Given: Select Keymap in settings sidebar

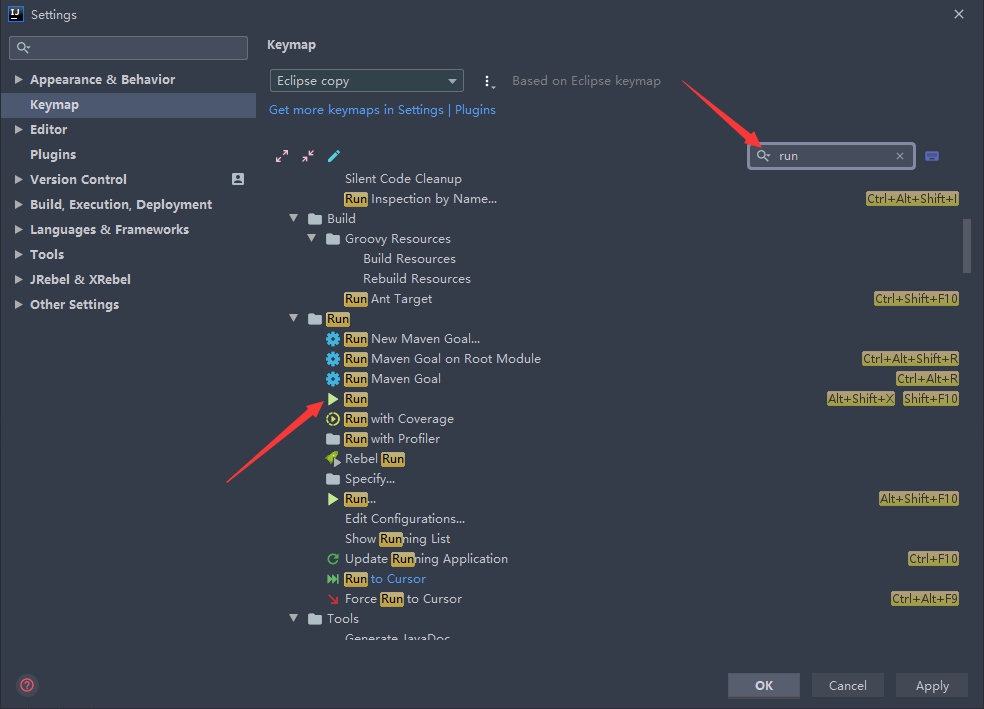Looking at the screenshot, I should tap(129, 105).
